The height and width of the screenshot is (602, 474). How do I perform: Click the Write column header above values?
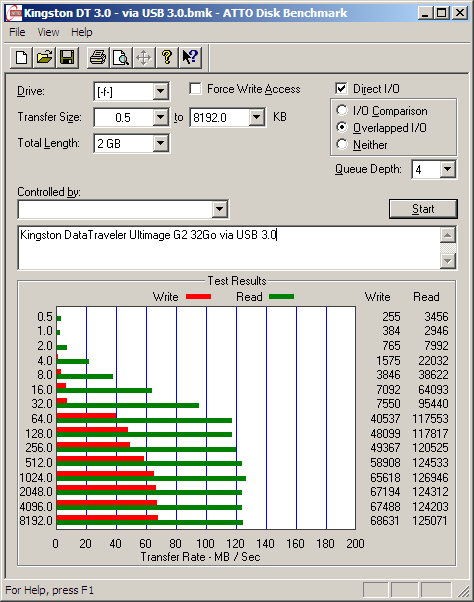pyautogui.click(x=377, y=297)
